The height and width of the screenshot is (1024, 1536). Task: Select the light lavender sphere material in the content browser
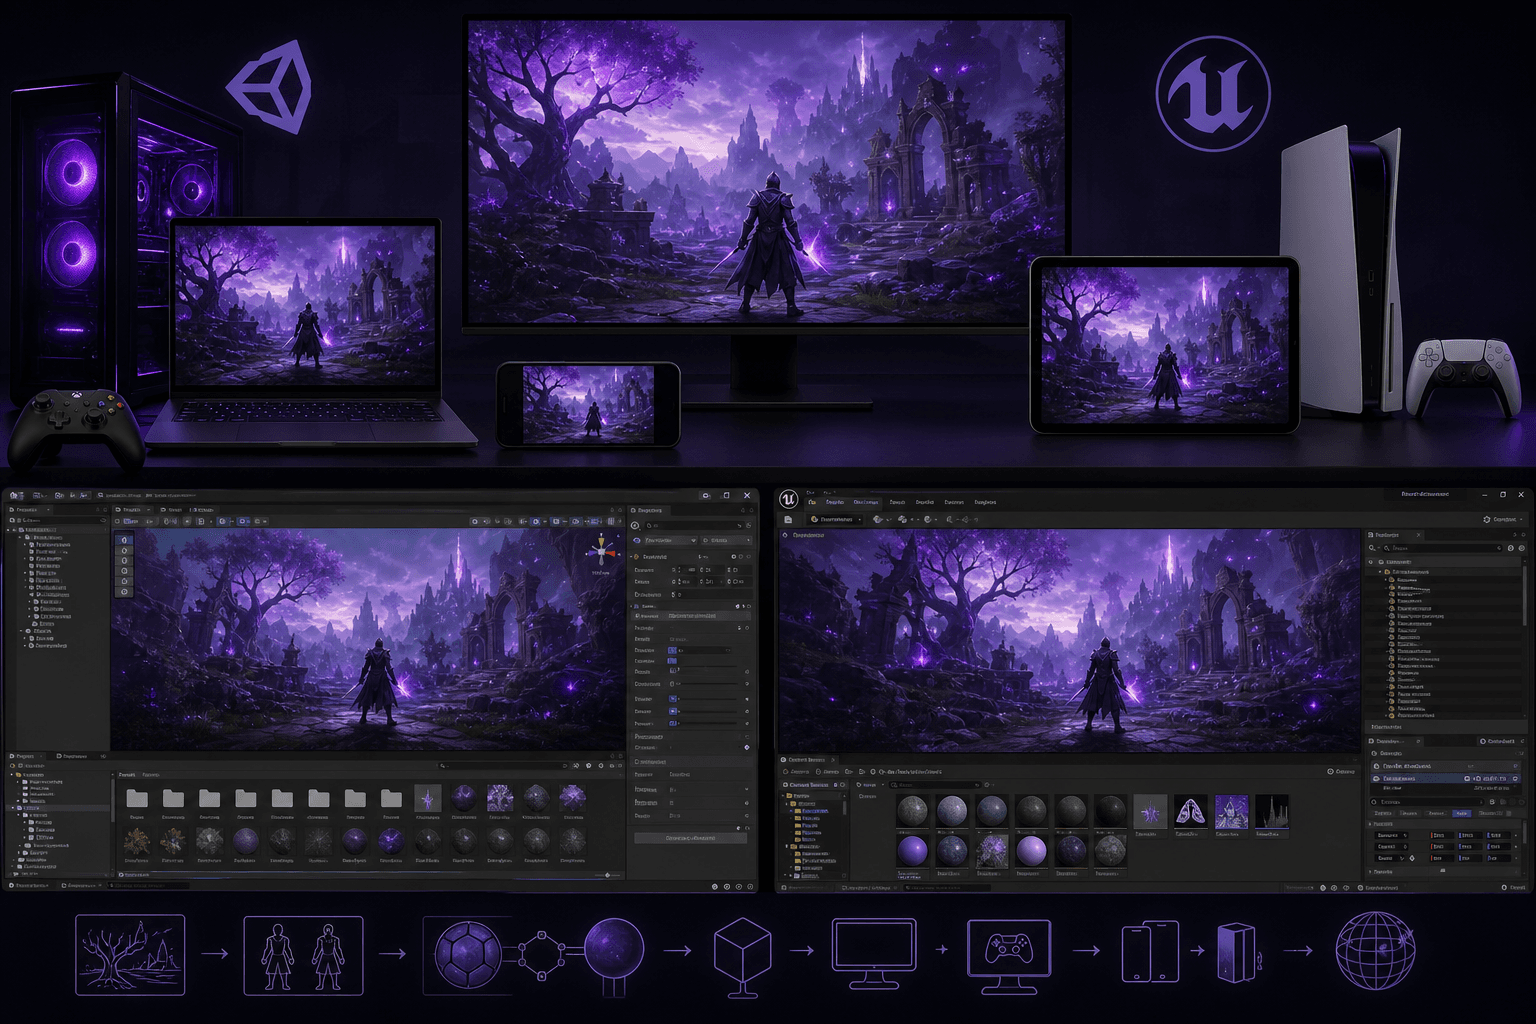(x=1031, y=851)
